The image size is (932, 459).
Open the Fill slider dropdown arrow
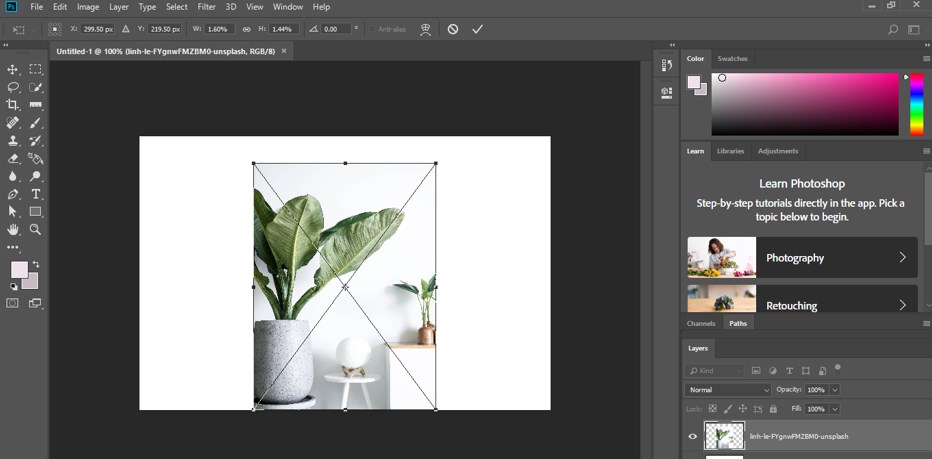click(x=835, y=409)
